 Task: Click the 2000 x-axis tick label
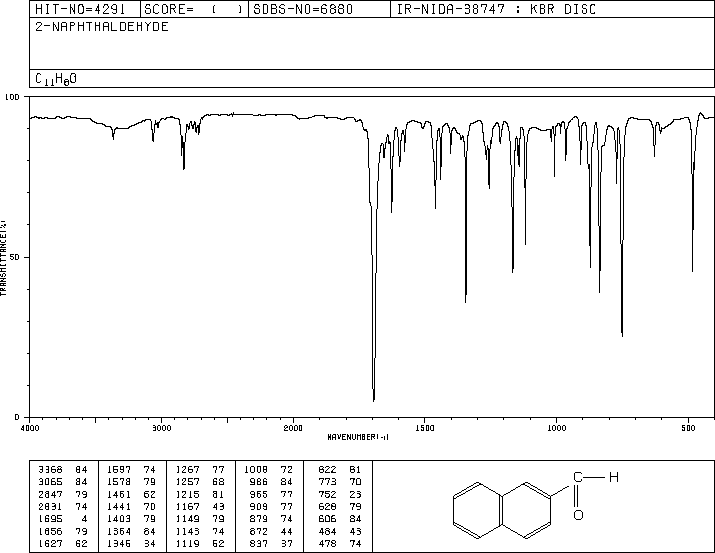click(x=293, y=428)
